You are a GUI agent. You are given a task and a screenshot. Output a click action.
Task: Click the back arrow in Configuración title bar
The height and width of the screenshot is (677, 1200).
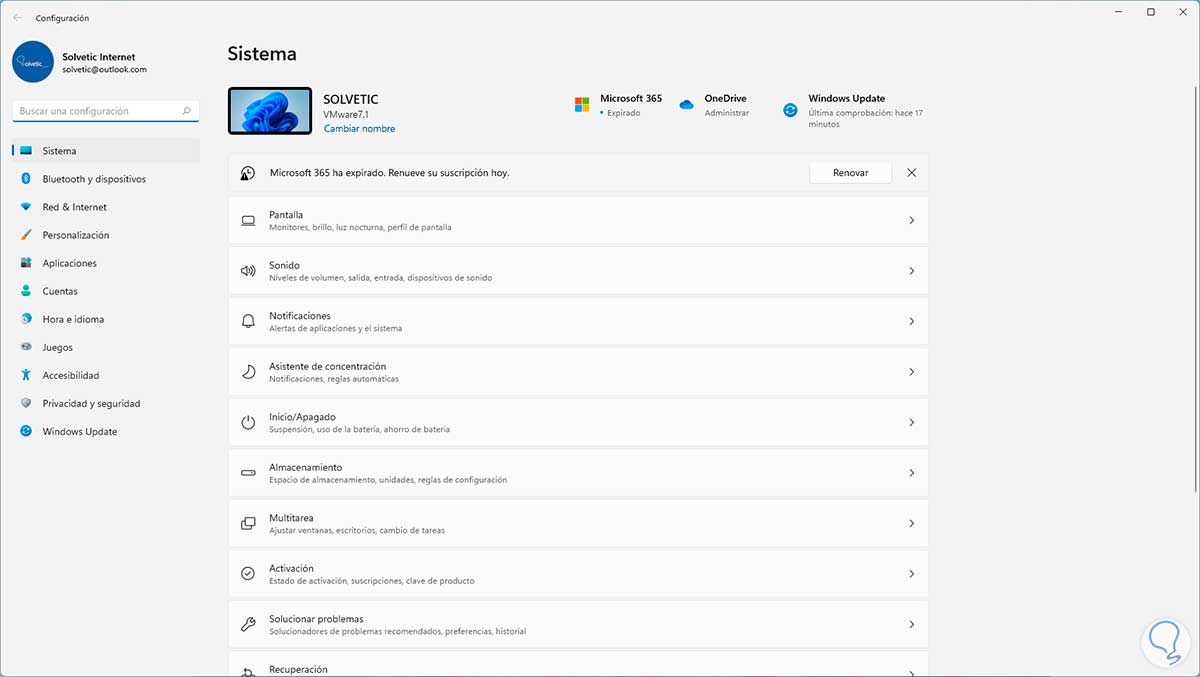pos(17,18)
